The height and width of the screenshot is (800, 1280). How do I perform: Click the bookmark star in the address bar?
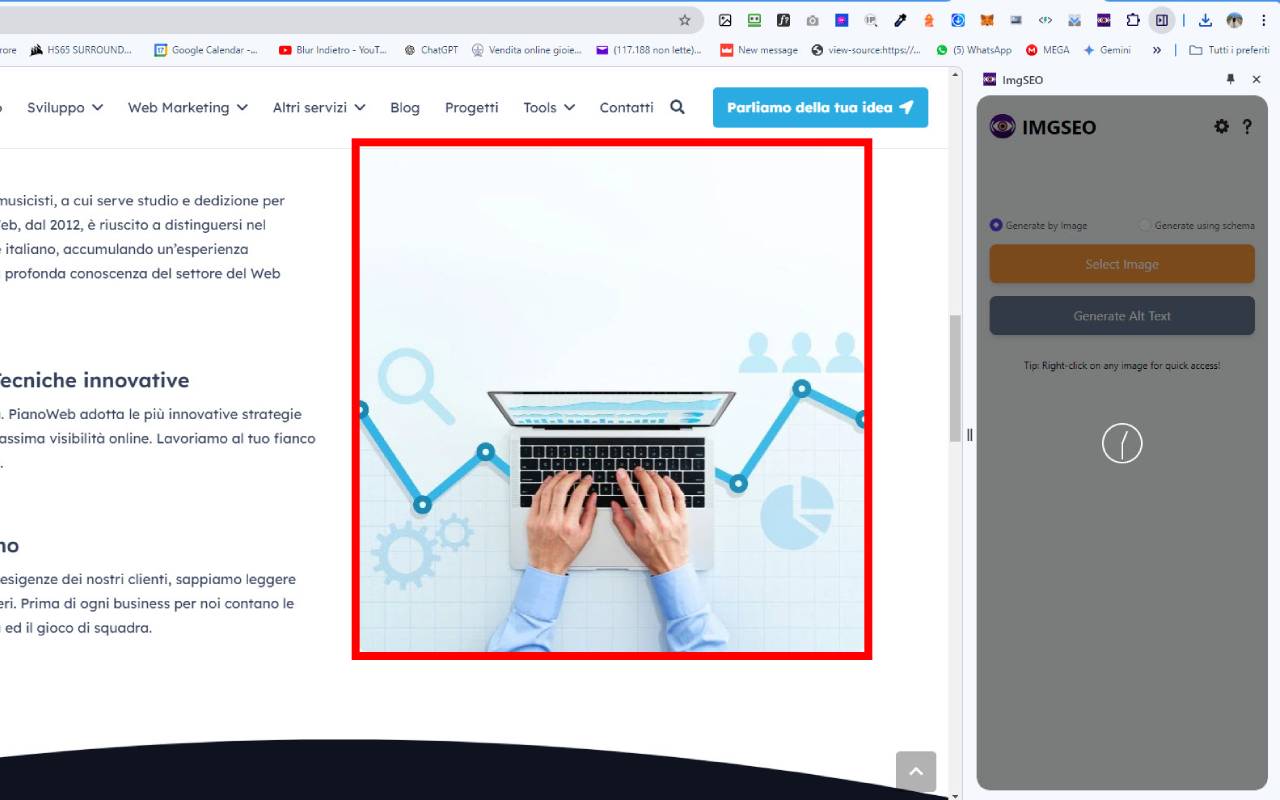click(684, 19)
